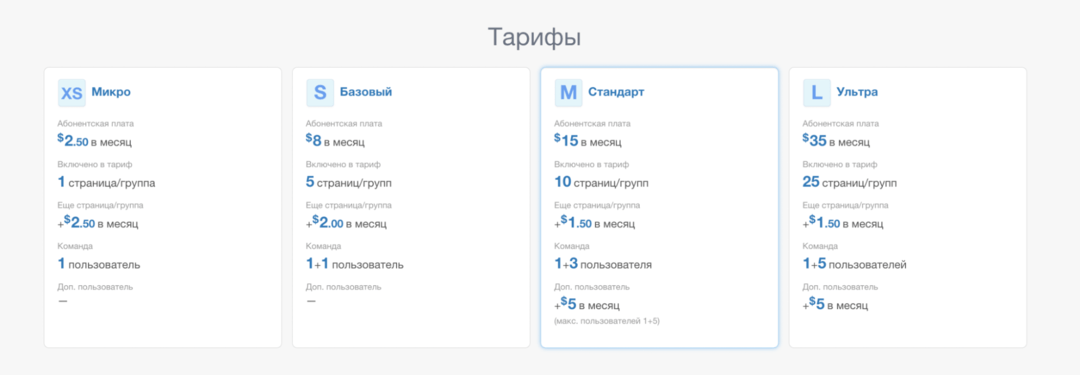Open the Ультра plan title link
Screen dimensions: 1080x375
tap(857, 92)
